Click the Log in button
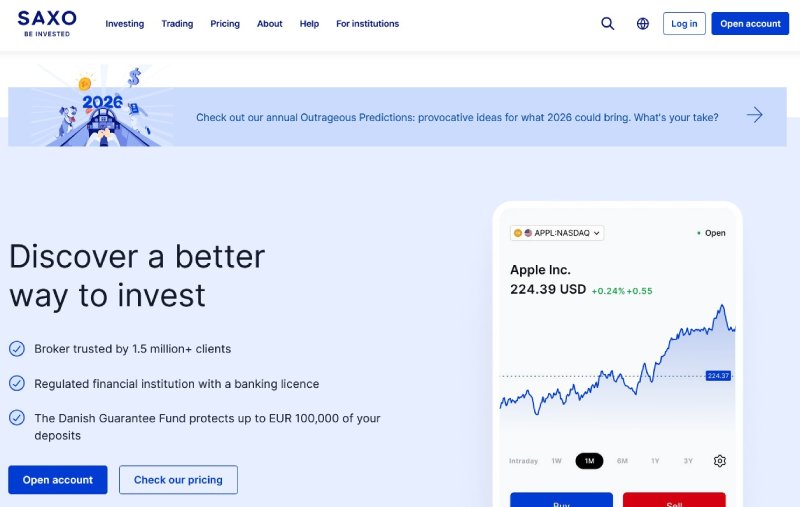Screen dimensions: 800x507 (x=684, y=24)
